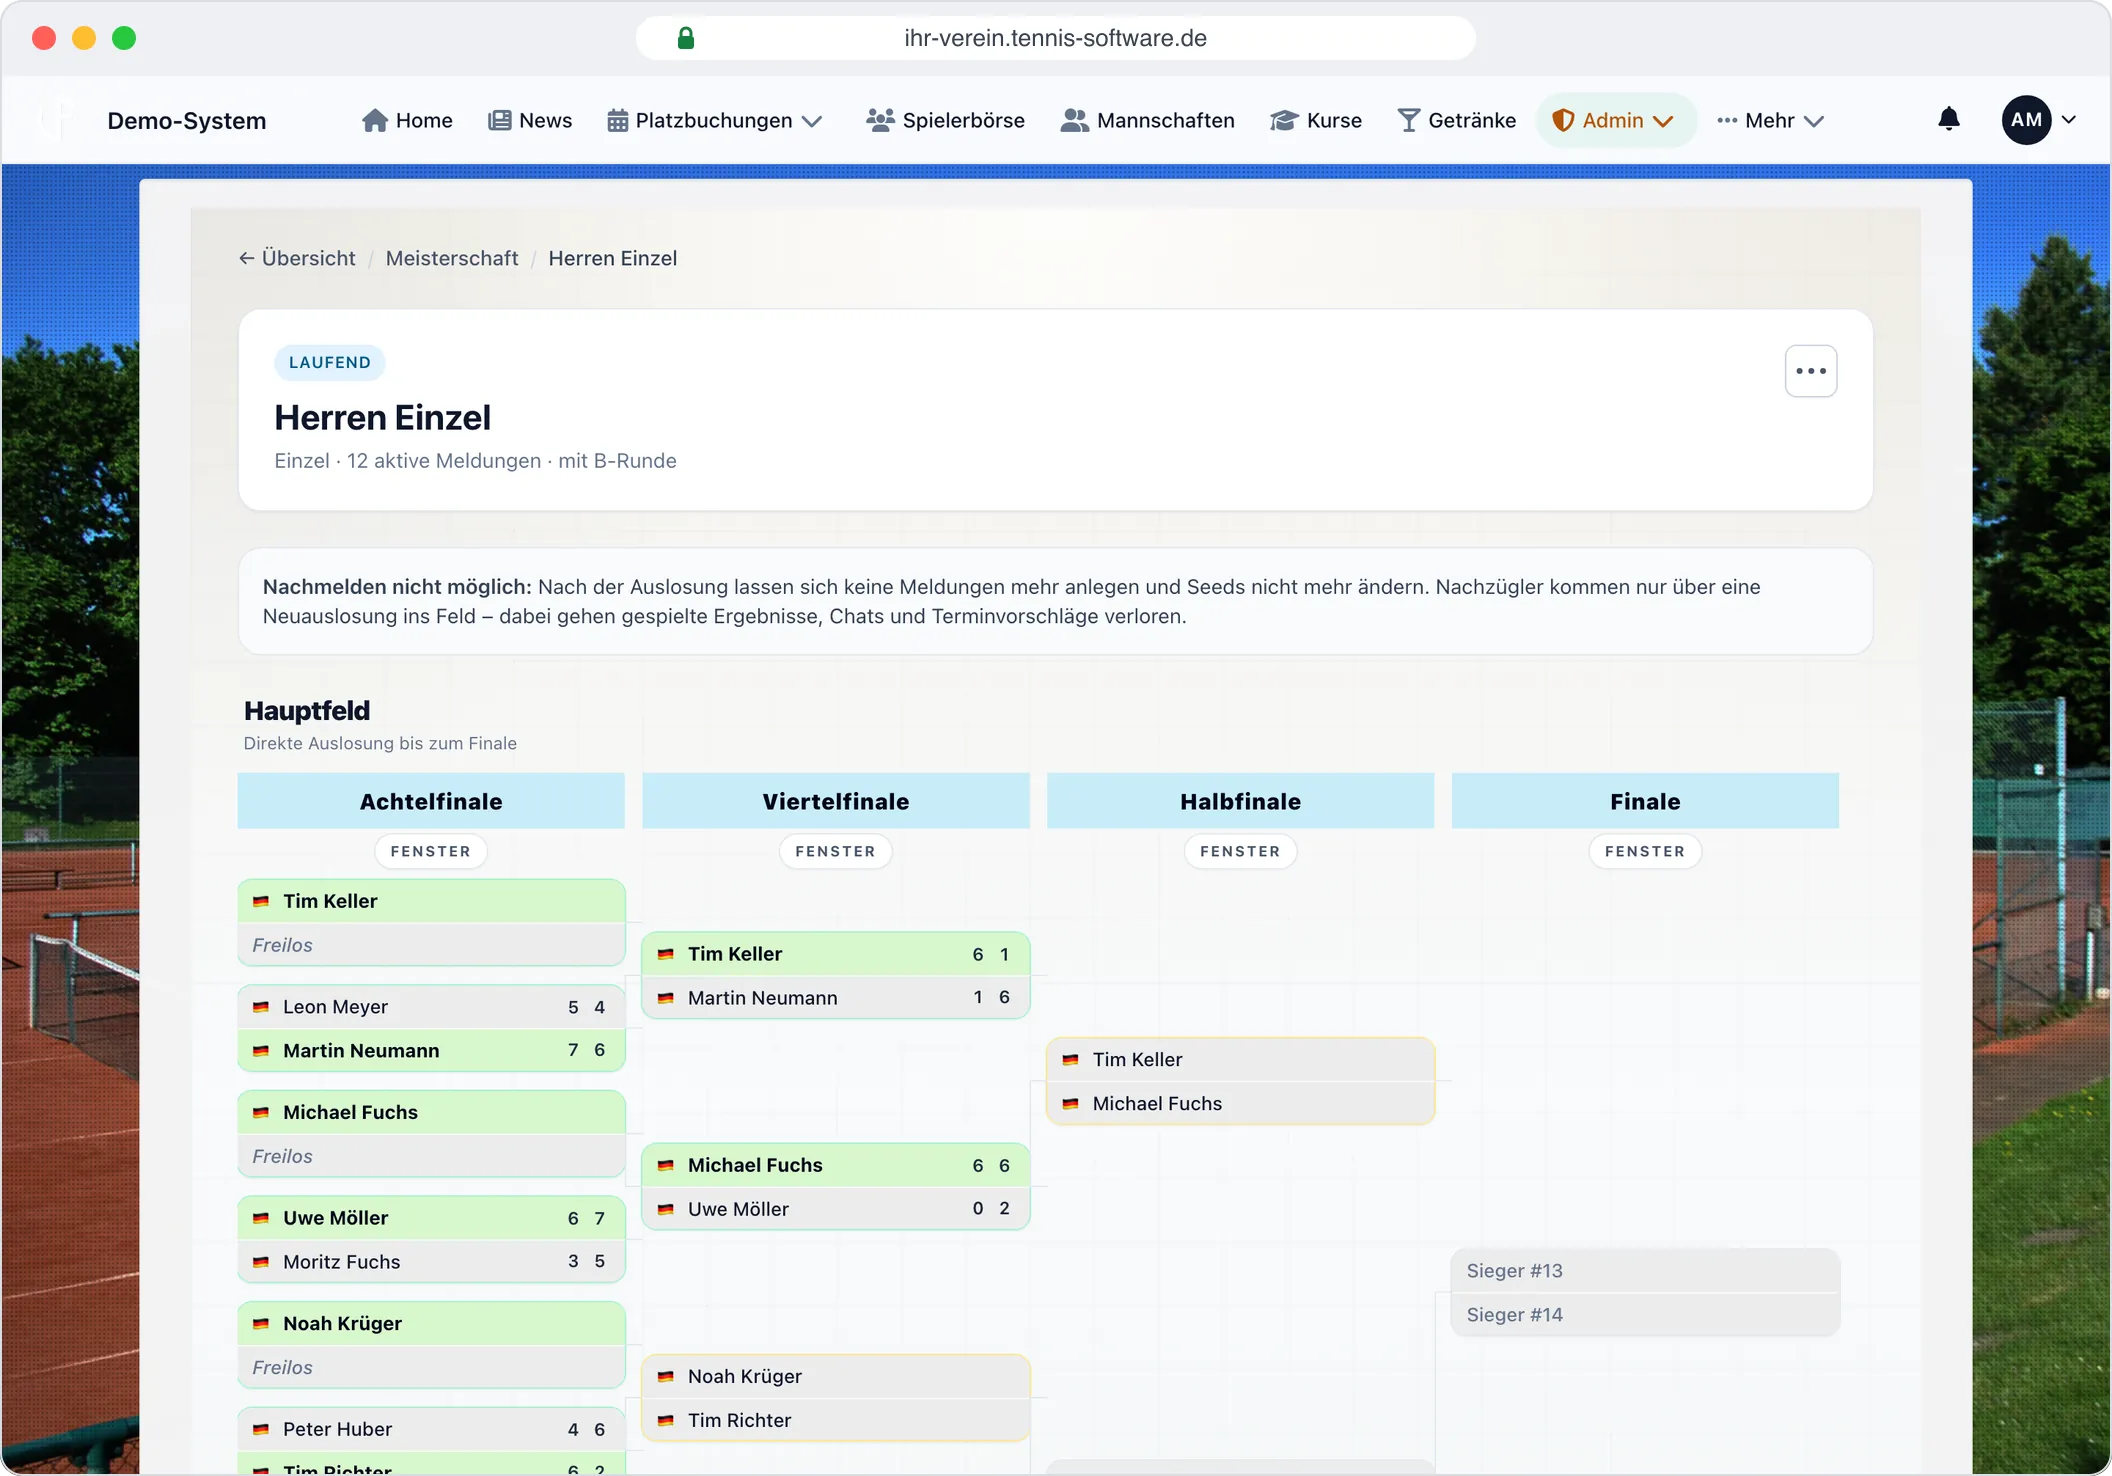This screenshot has width=2112, height=1476.
Task: Click the Herren Einzel breadcrumb
Action: [x=613, y=258]
